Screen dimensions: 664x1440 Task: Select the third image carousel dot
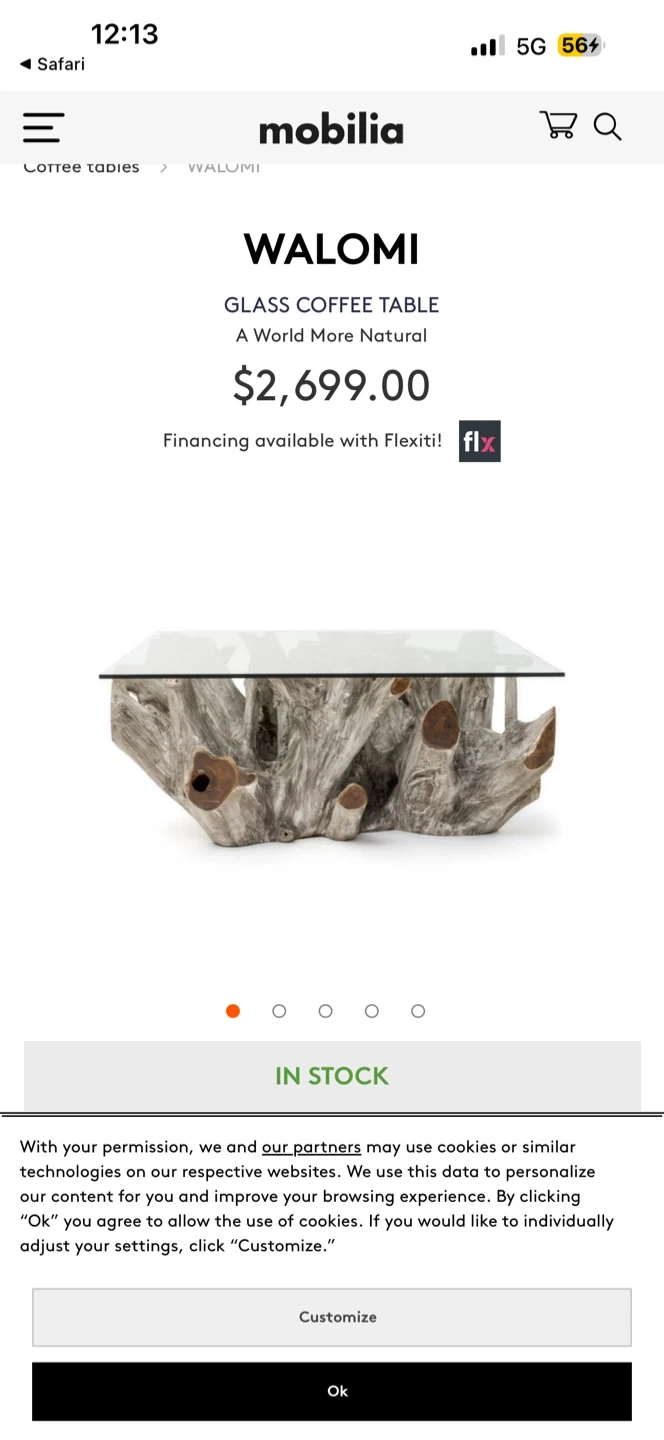pyautogui.click(x=325, y=1011)
